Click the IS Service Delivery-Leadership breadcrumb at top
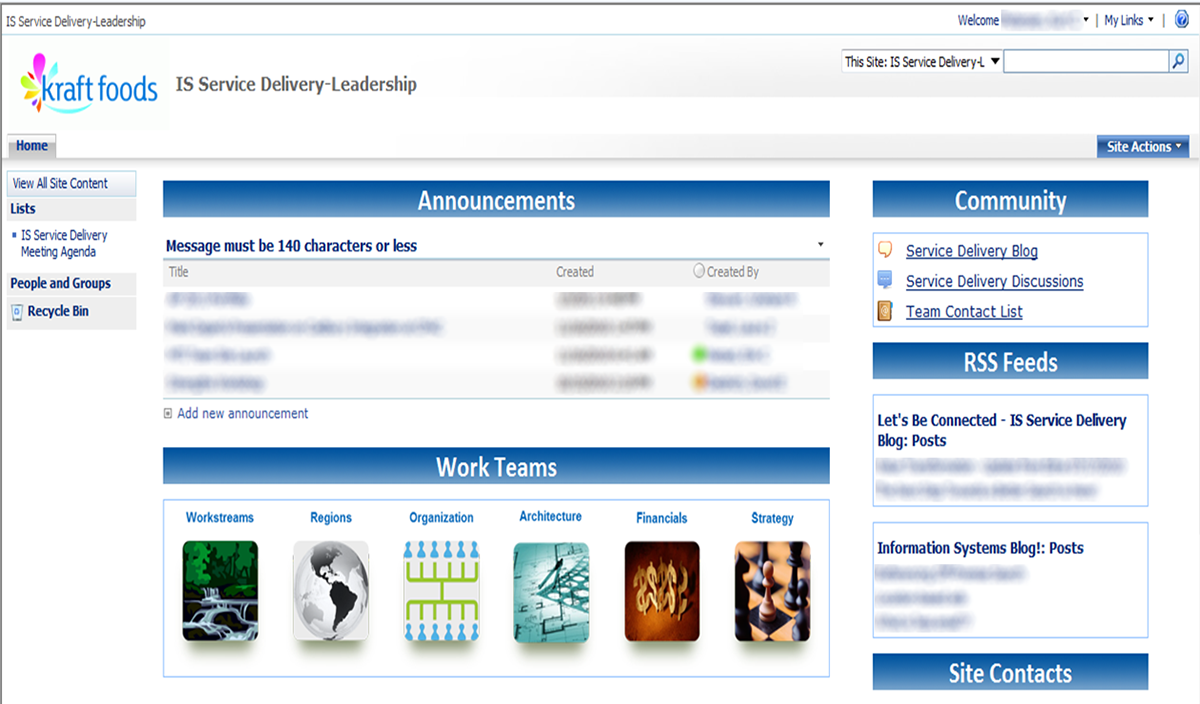 76,21
